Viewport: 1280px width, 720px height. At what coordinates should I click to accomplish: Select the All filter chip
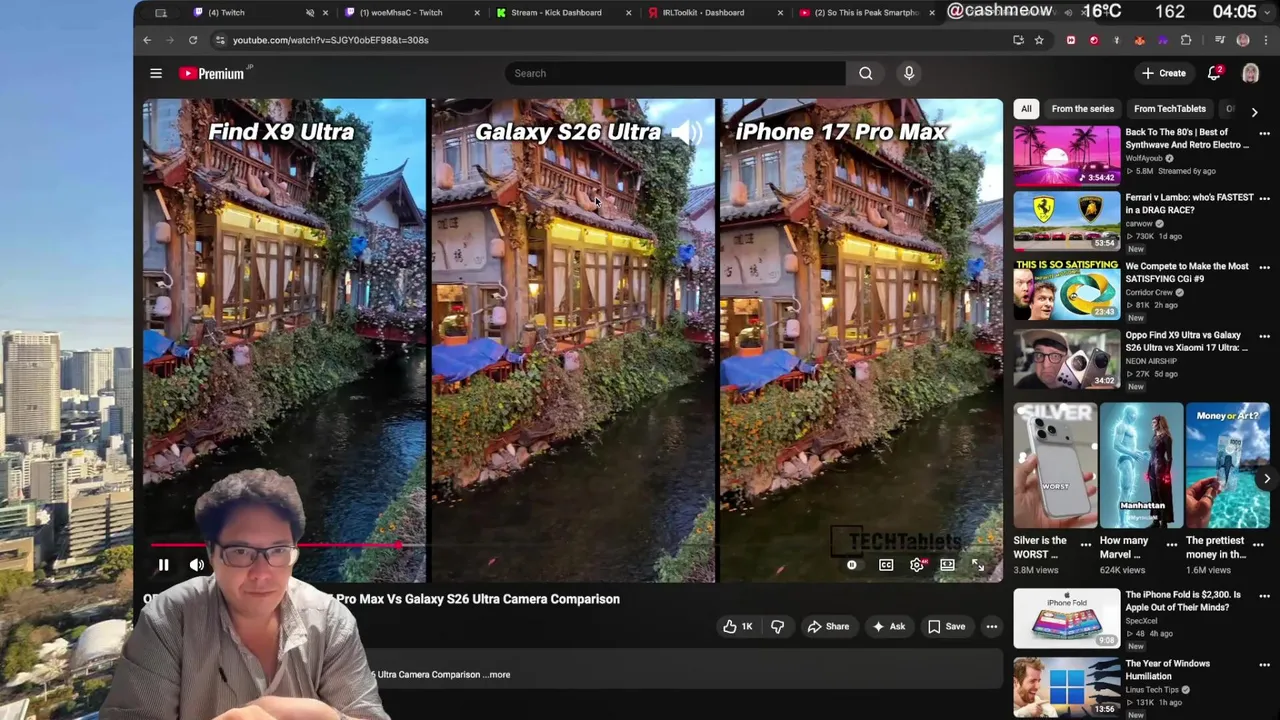click(1026, 109)
